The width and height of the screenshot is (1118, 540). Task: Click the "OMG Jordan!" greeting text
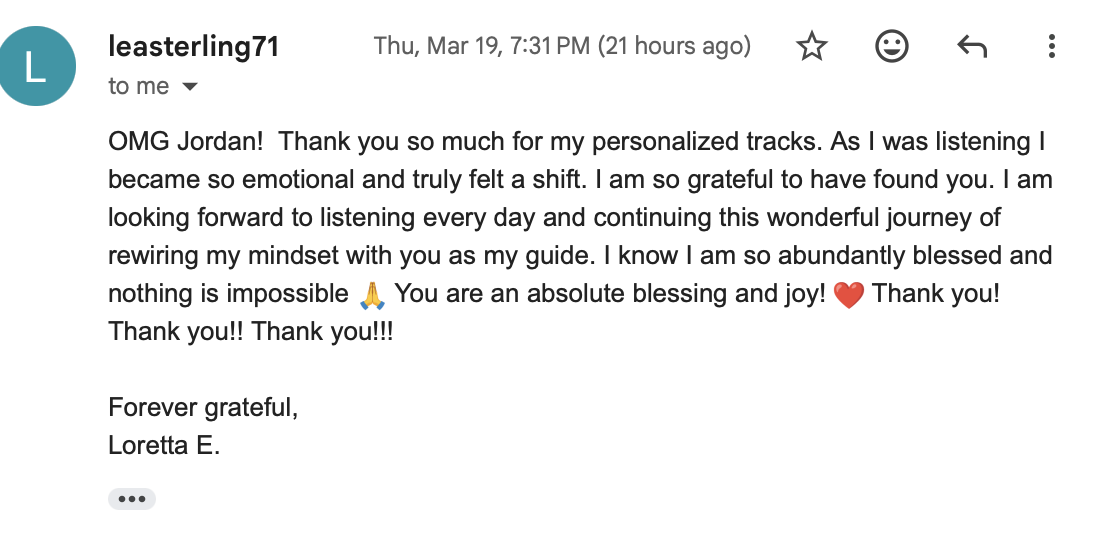pyautogui.click(x=186, y=142)
